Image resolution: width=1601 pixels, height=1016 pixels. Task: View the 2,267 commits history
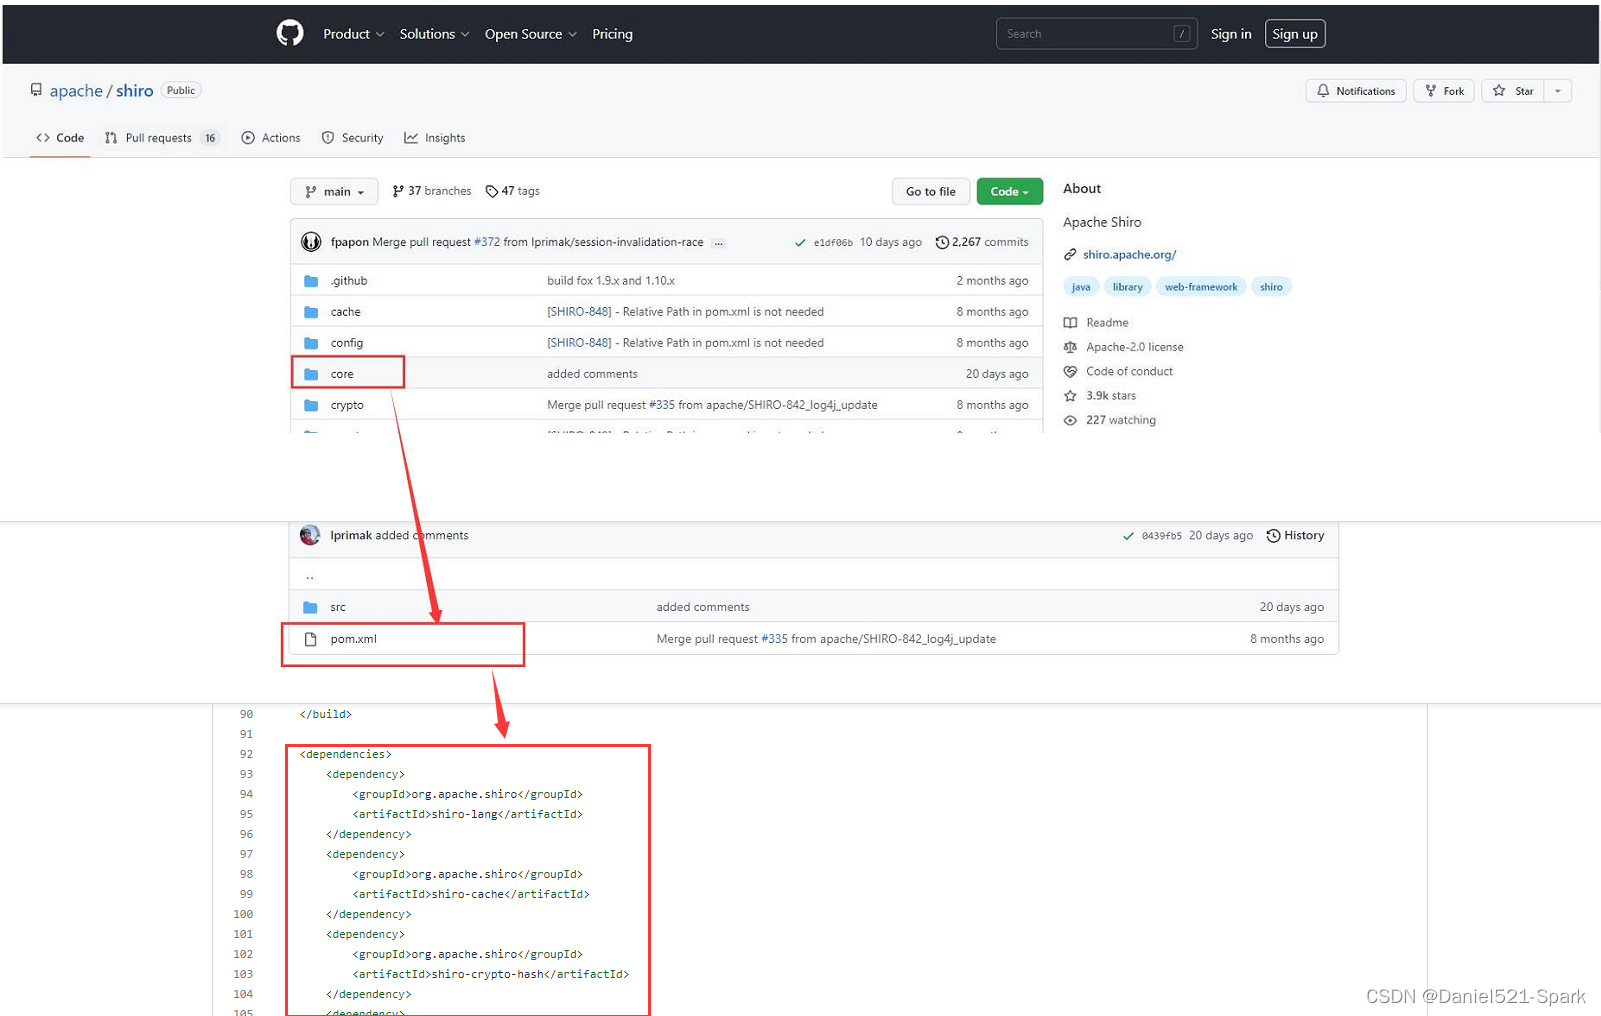point(982,242)
